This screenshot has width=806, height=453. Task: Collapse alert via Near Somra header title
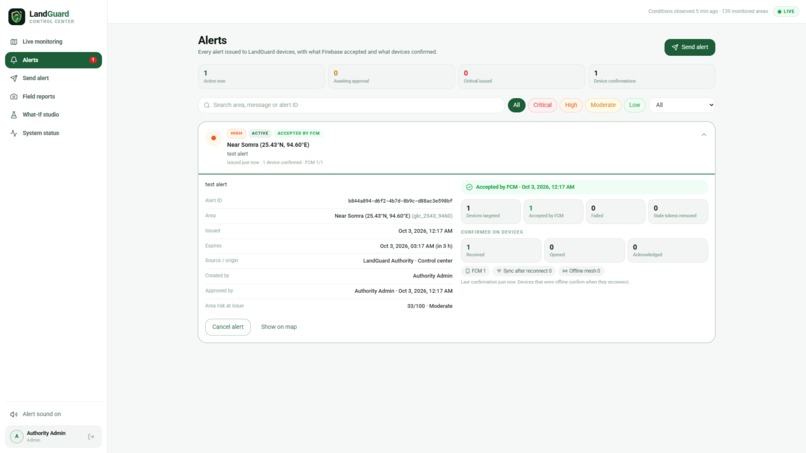point(268,145)
